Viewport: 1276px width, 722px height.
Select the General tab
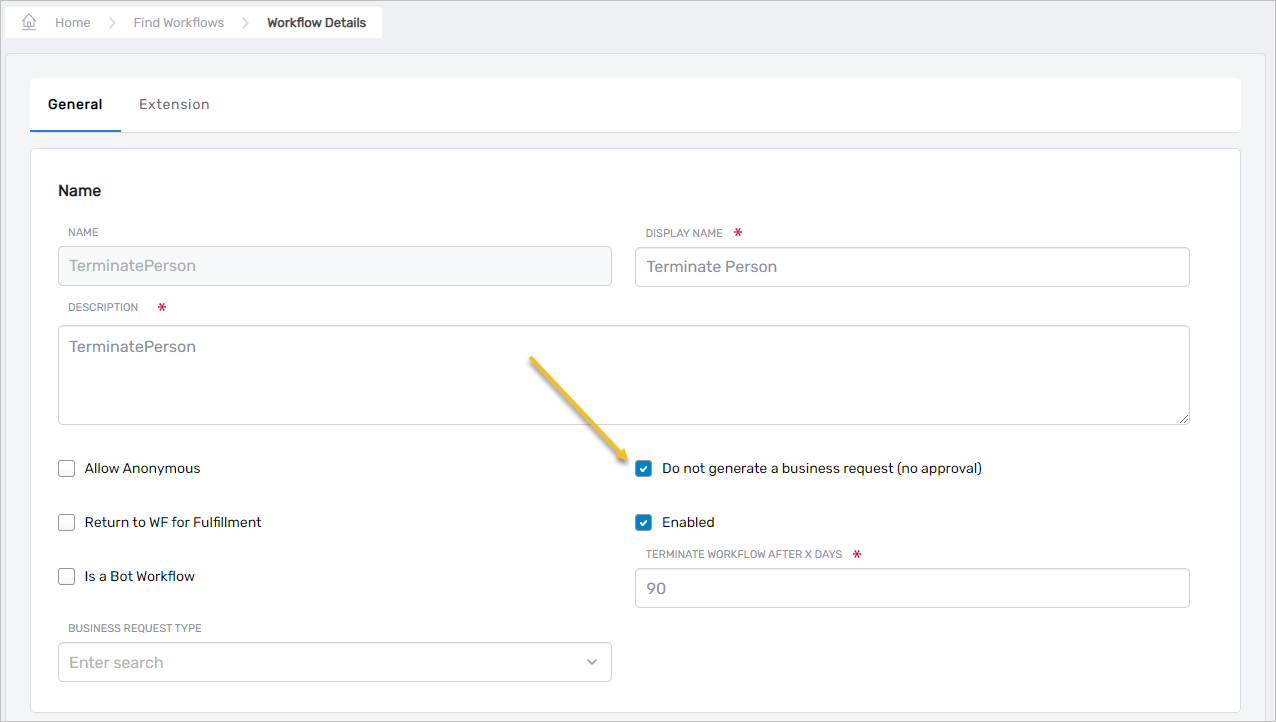click(x=75, y=104)
